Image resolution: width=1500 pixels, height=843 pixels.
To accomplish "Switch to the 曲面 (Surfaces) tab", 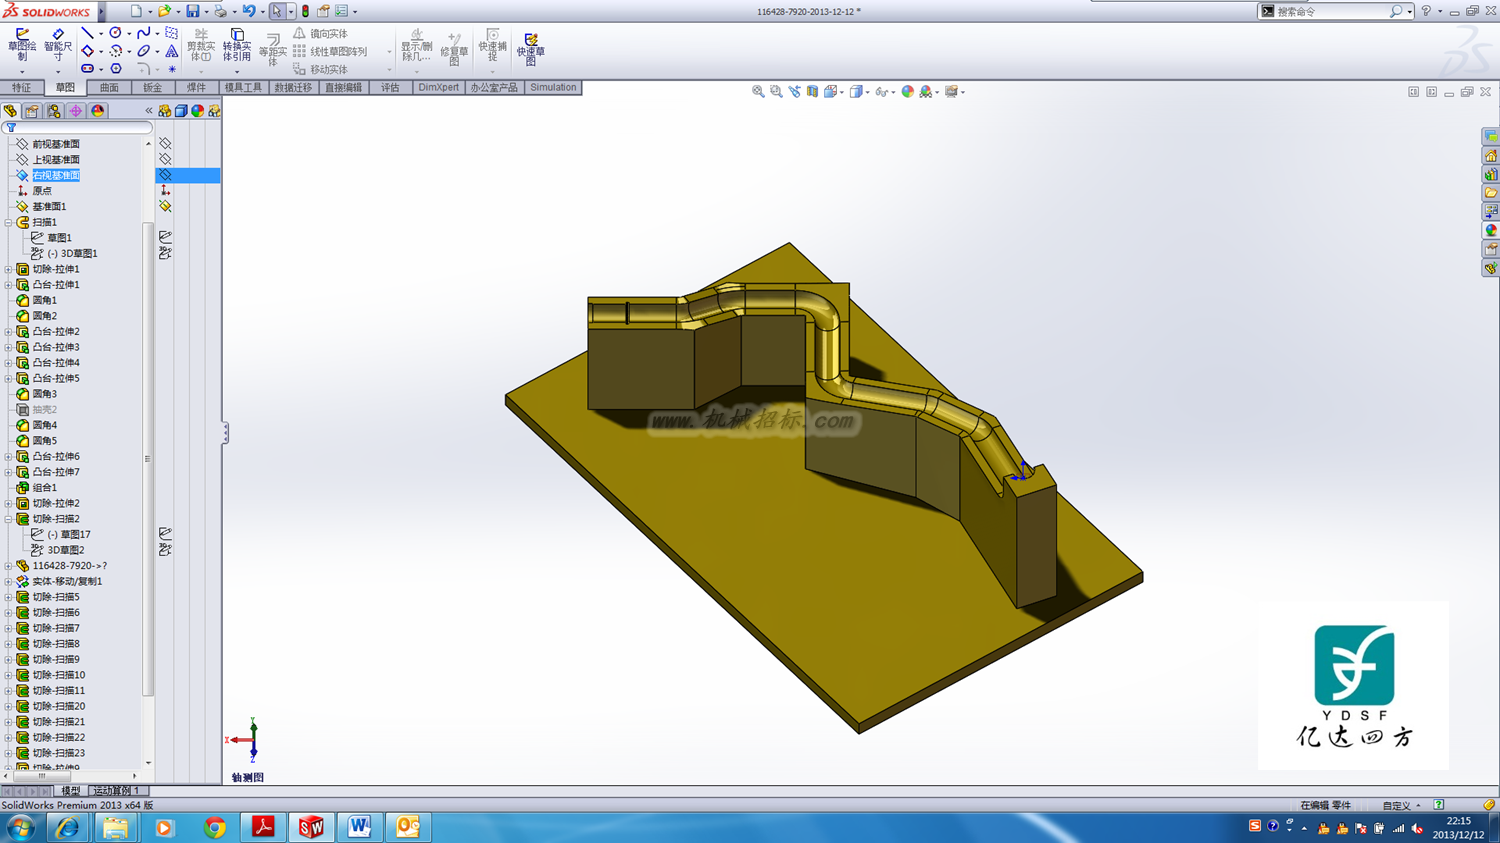I will click(x=109, y=88).
